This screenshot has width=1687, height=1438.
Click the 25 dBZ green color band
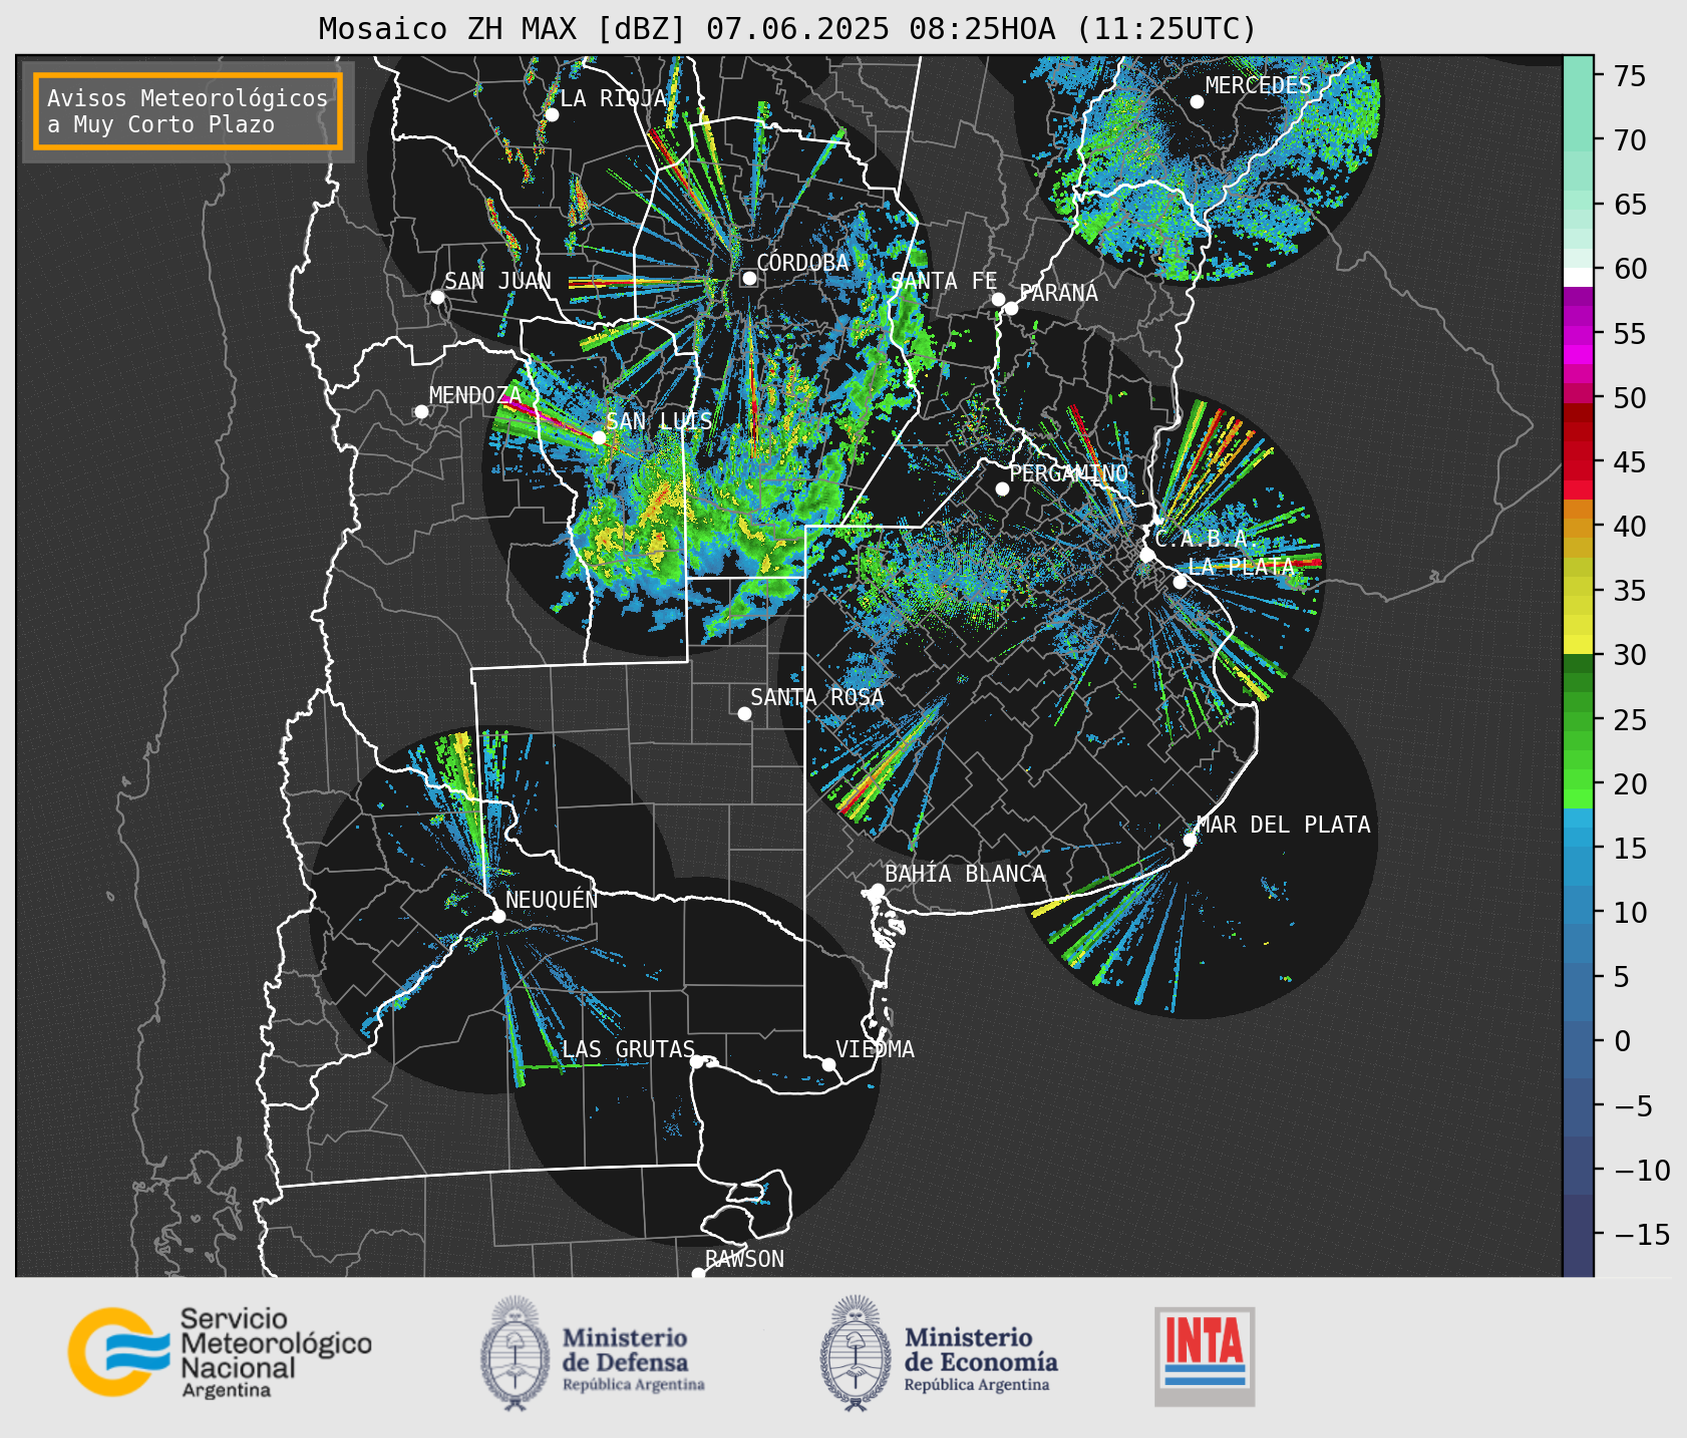[1578, 720]
